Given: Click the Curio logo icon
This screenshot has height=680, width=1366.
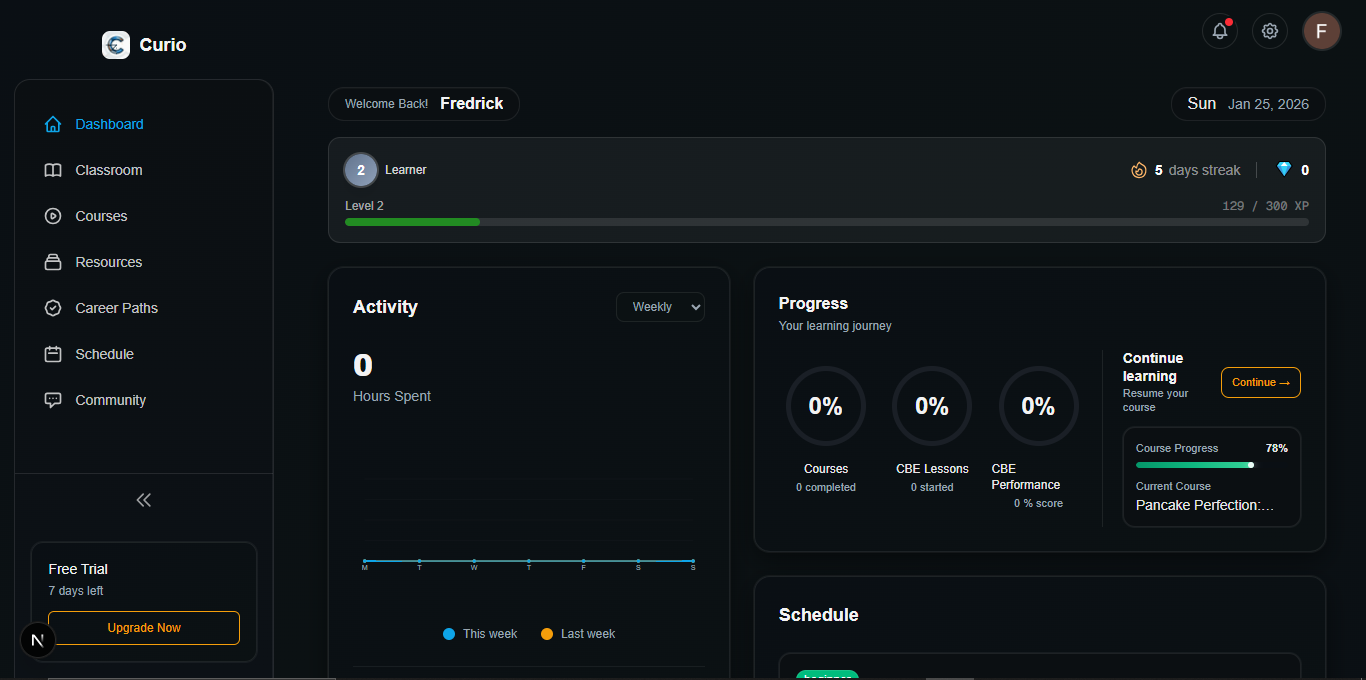Looking at the screenshot, I should [116, 45].
